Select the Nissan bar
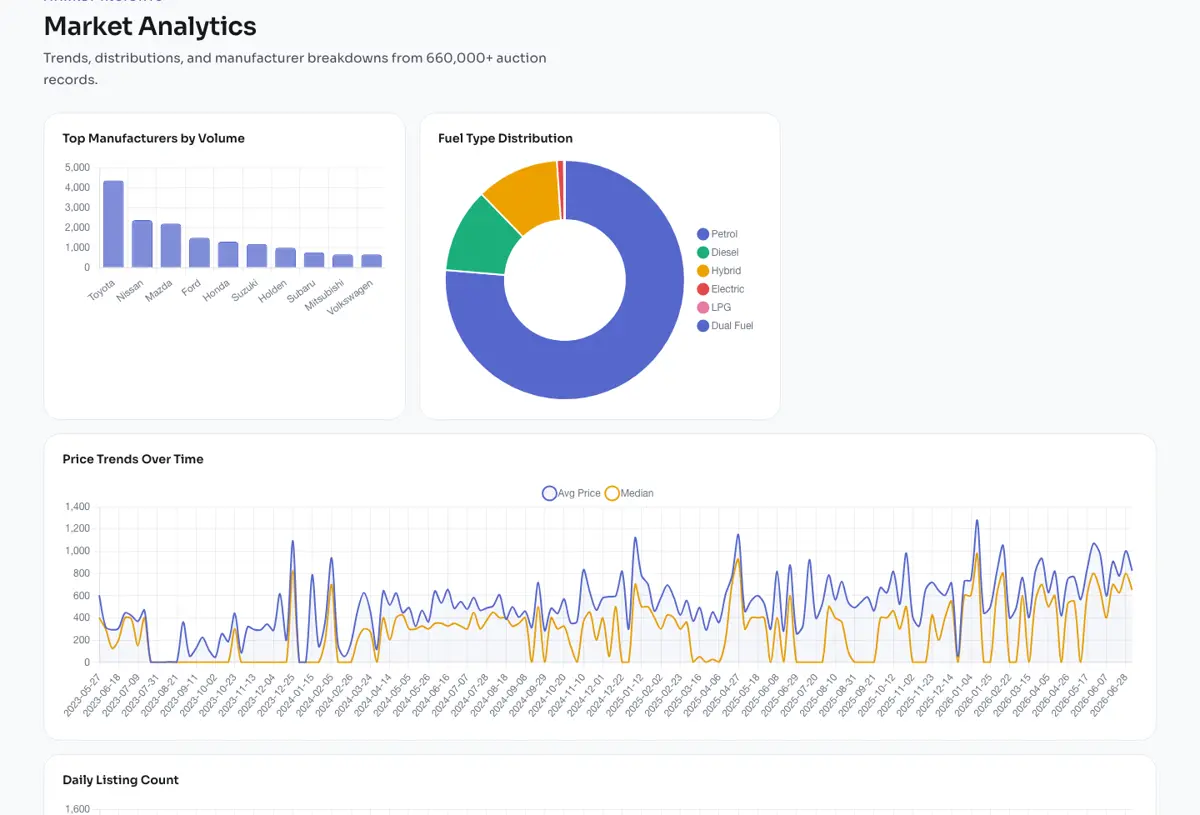 142,244
